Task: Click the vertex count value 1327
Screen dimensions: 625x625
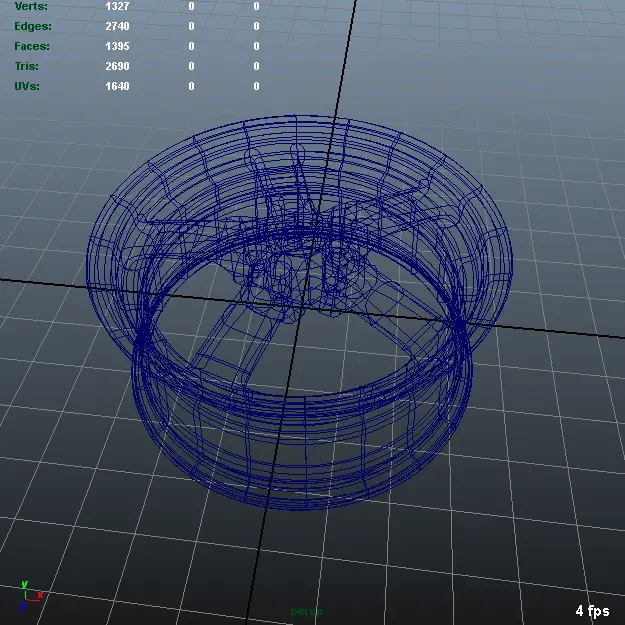Action: click(x=117, y=6)
